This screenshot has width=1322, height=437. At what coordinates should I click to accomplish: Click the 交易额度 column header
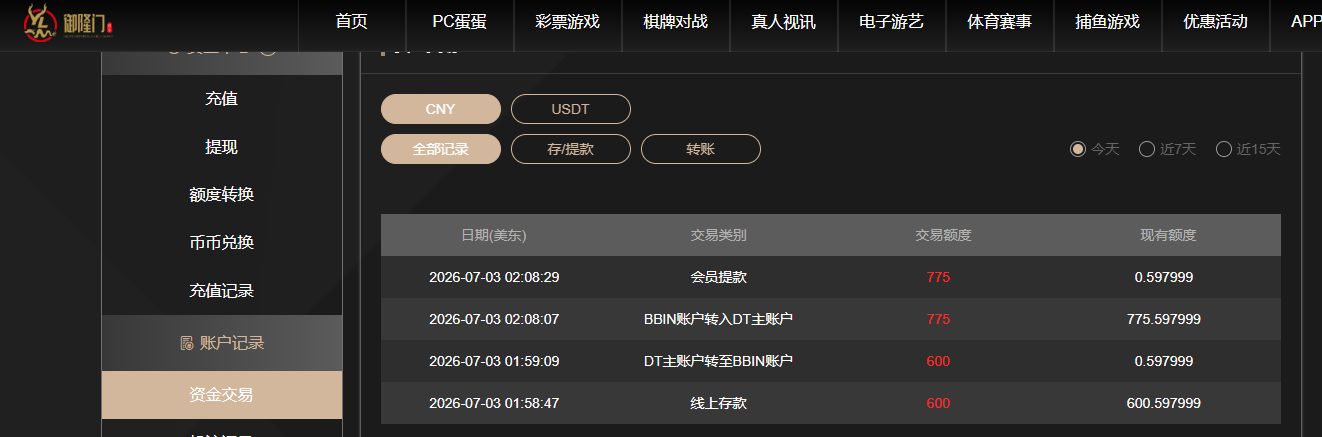(x=944, y=236)
